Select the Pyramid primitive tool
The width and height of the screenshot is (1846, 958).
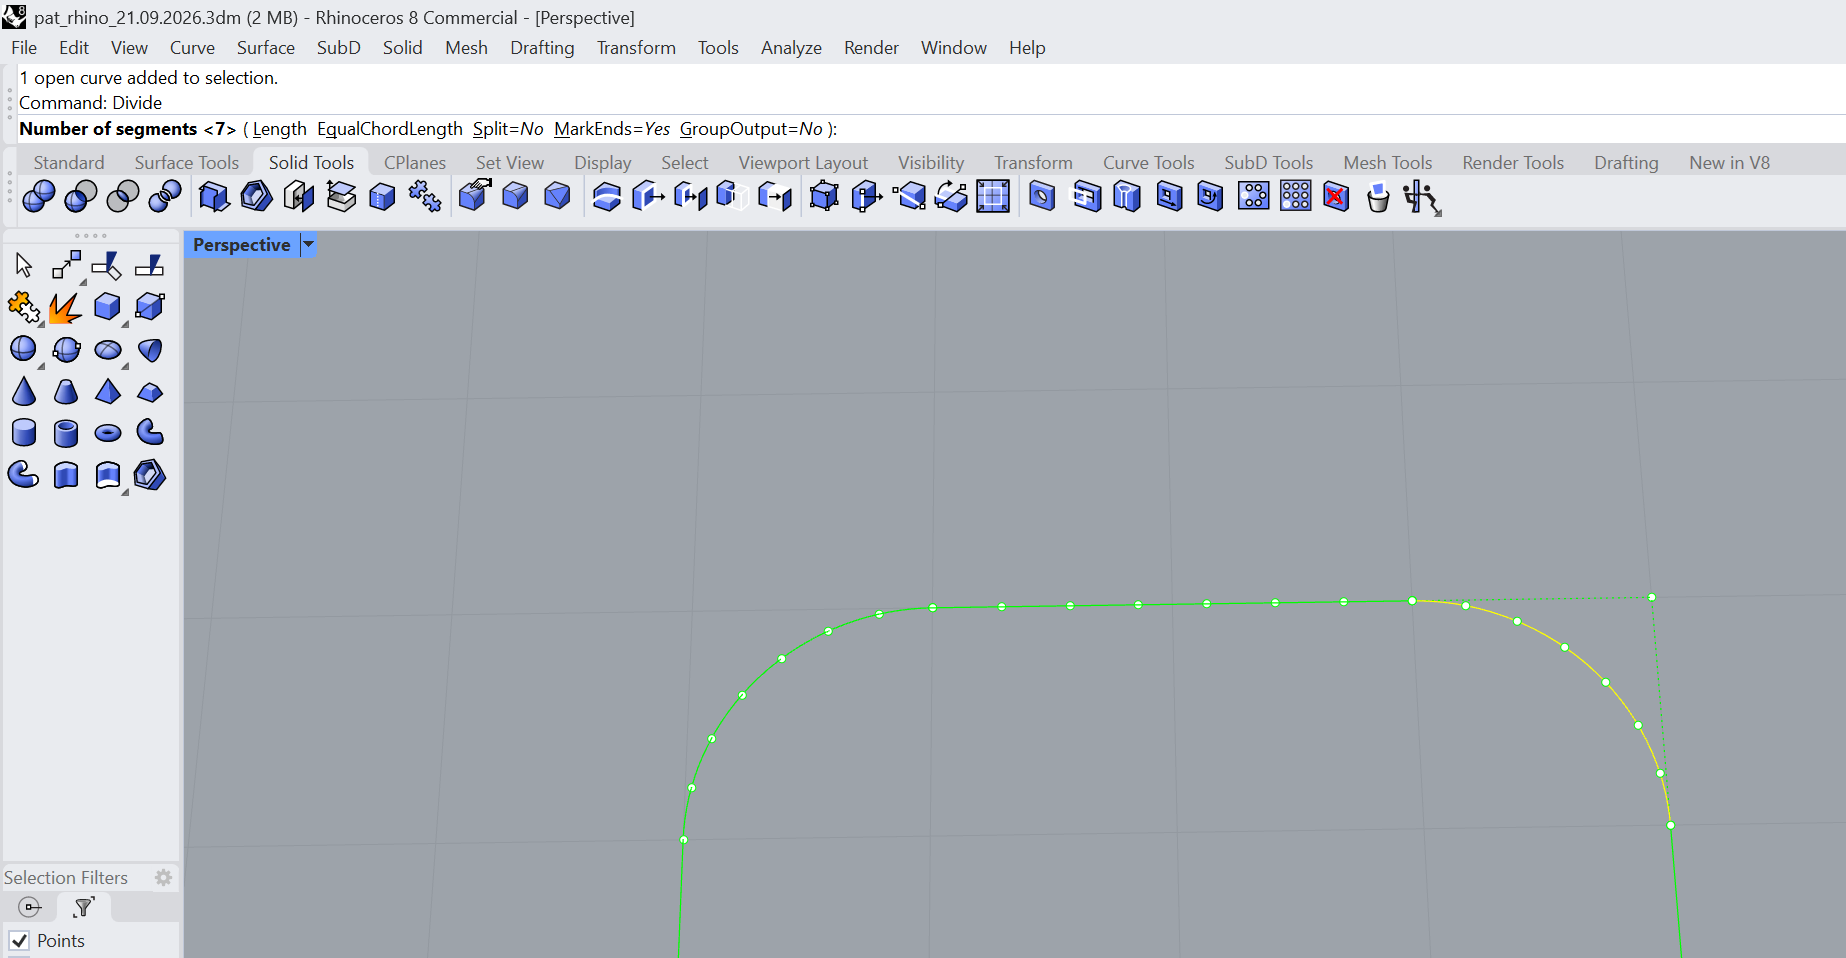click(108, 391)
